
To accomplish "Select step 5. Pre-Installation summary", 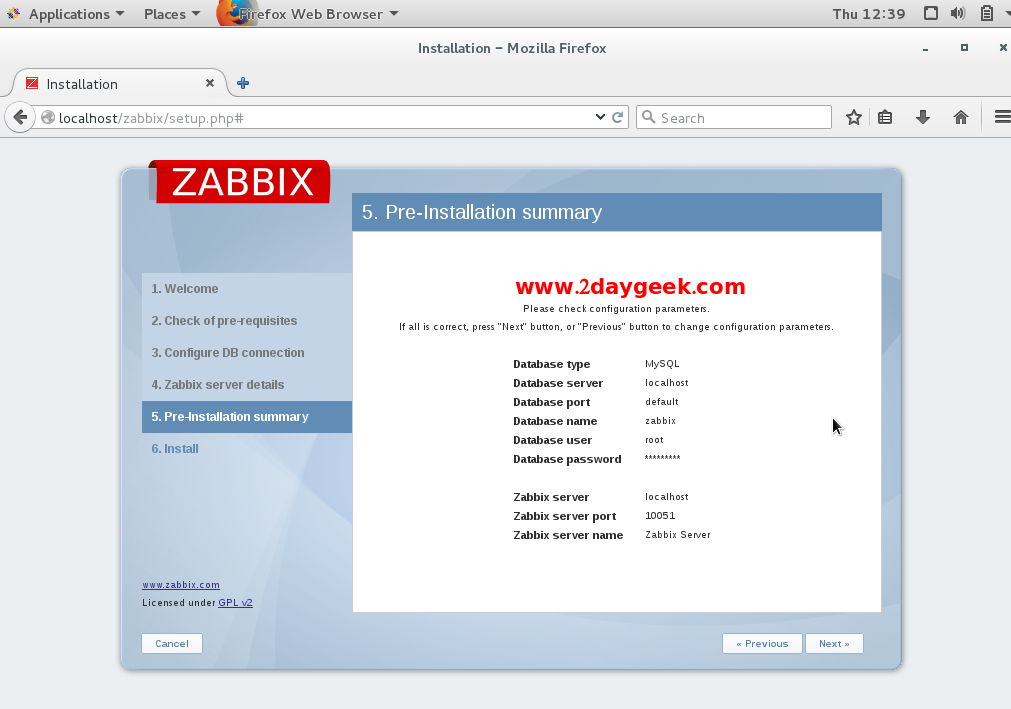I will (x=247, y=416).
